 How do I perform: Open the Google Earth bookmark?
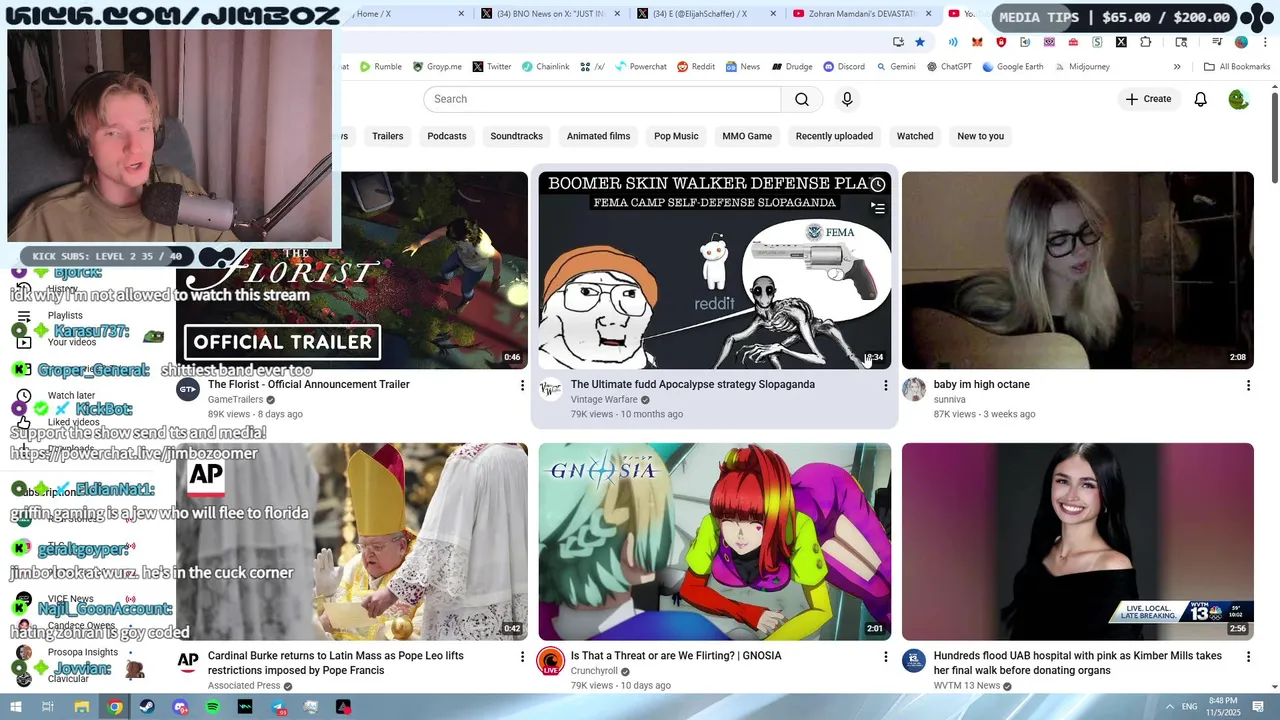[1013, 67]
